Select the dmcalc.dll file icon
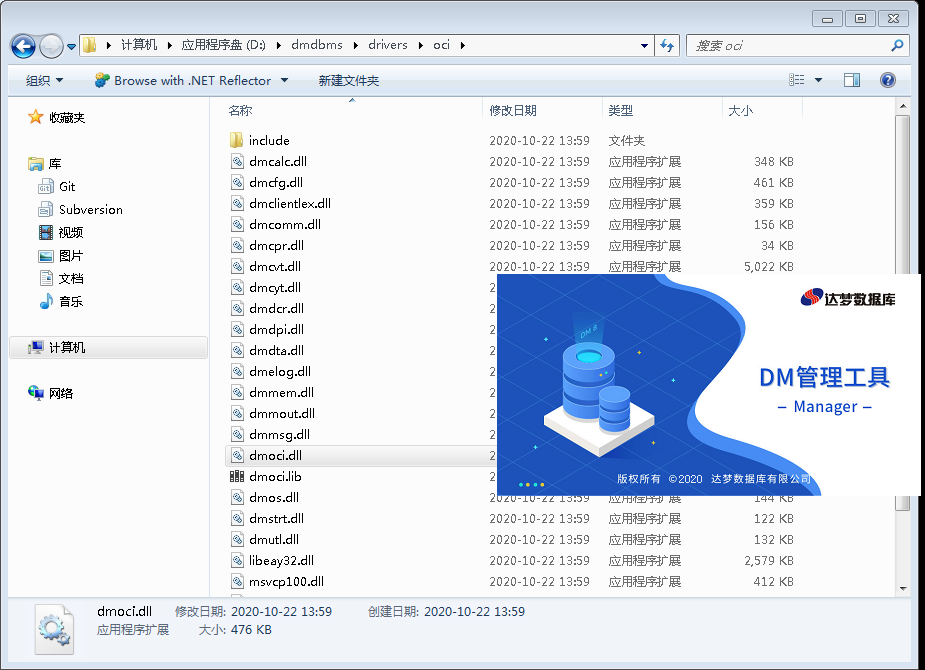The height and width of the screenshot is (670, 925). coord(237,162)
